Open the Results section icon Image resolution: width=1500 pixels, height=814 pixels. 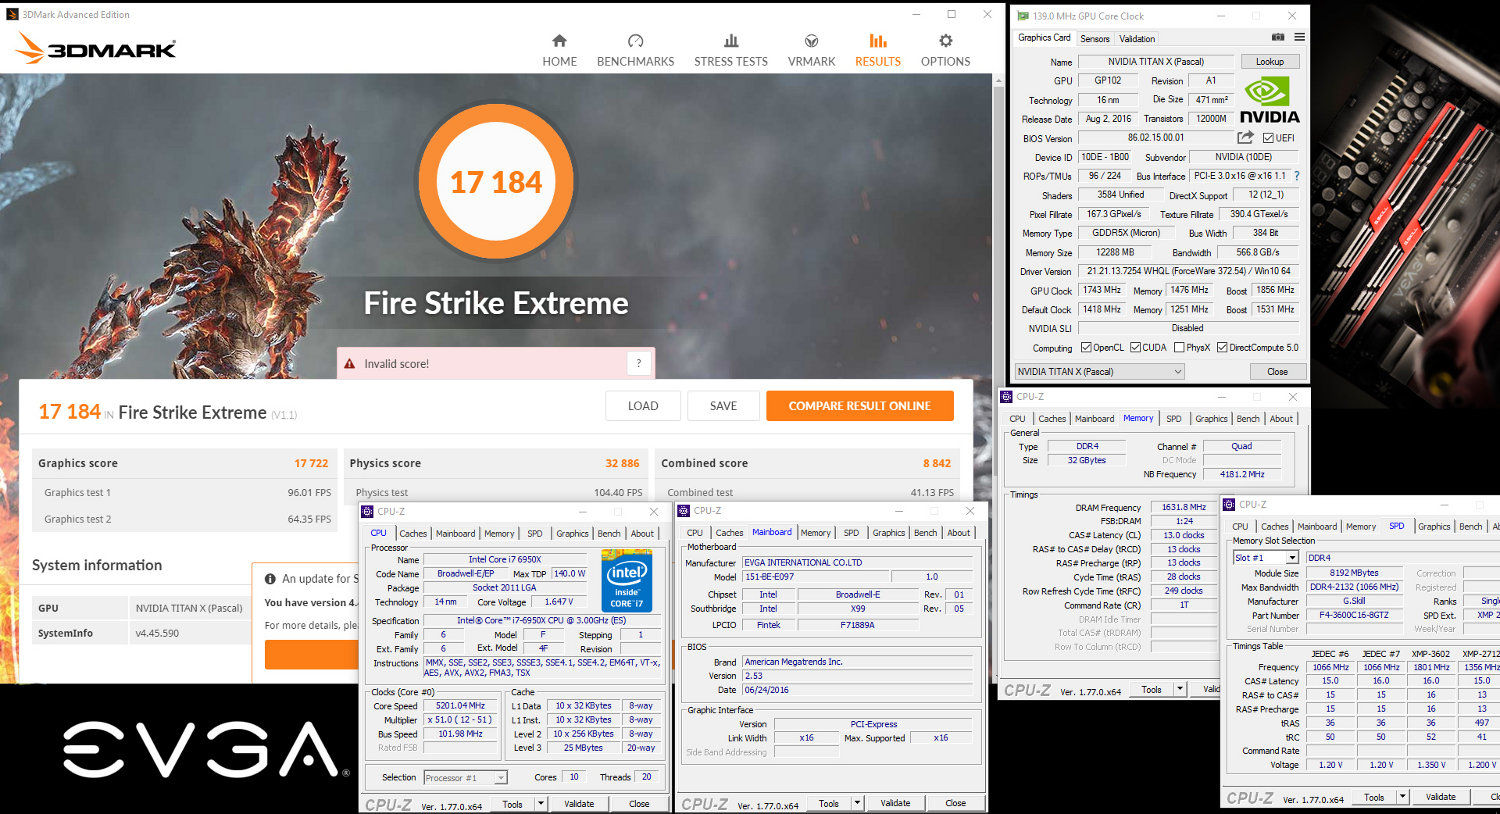(877, 41)
